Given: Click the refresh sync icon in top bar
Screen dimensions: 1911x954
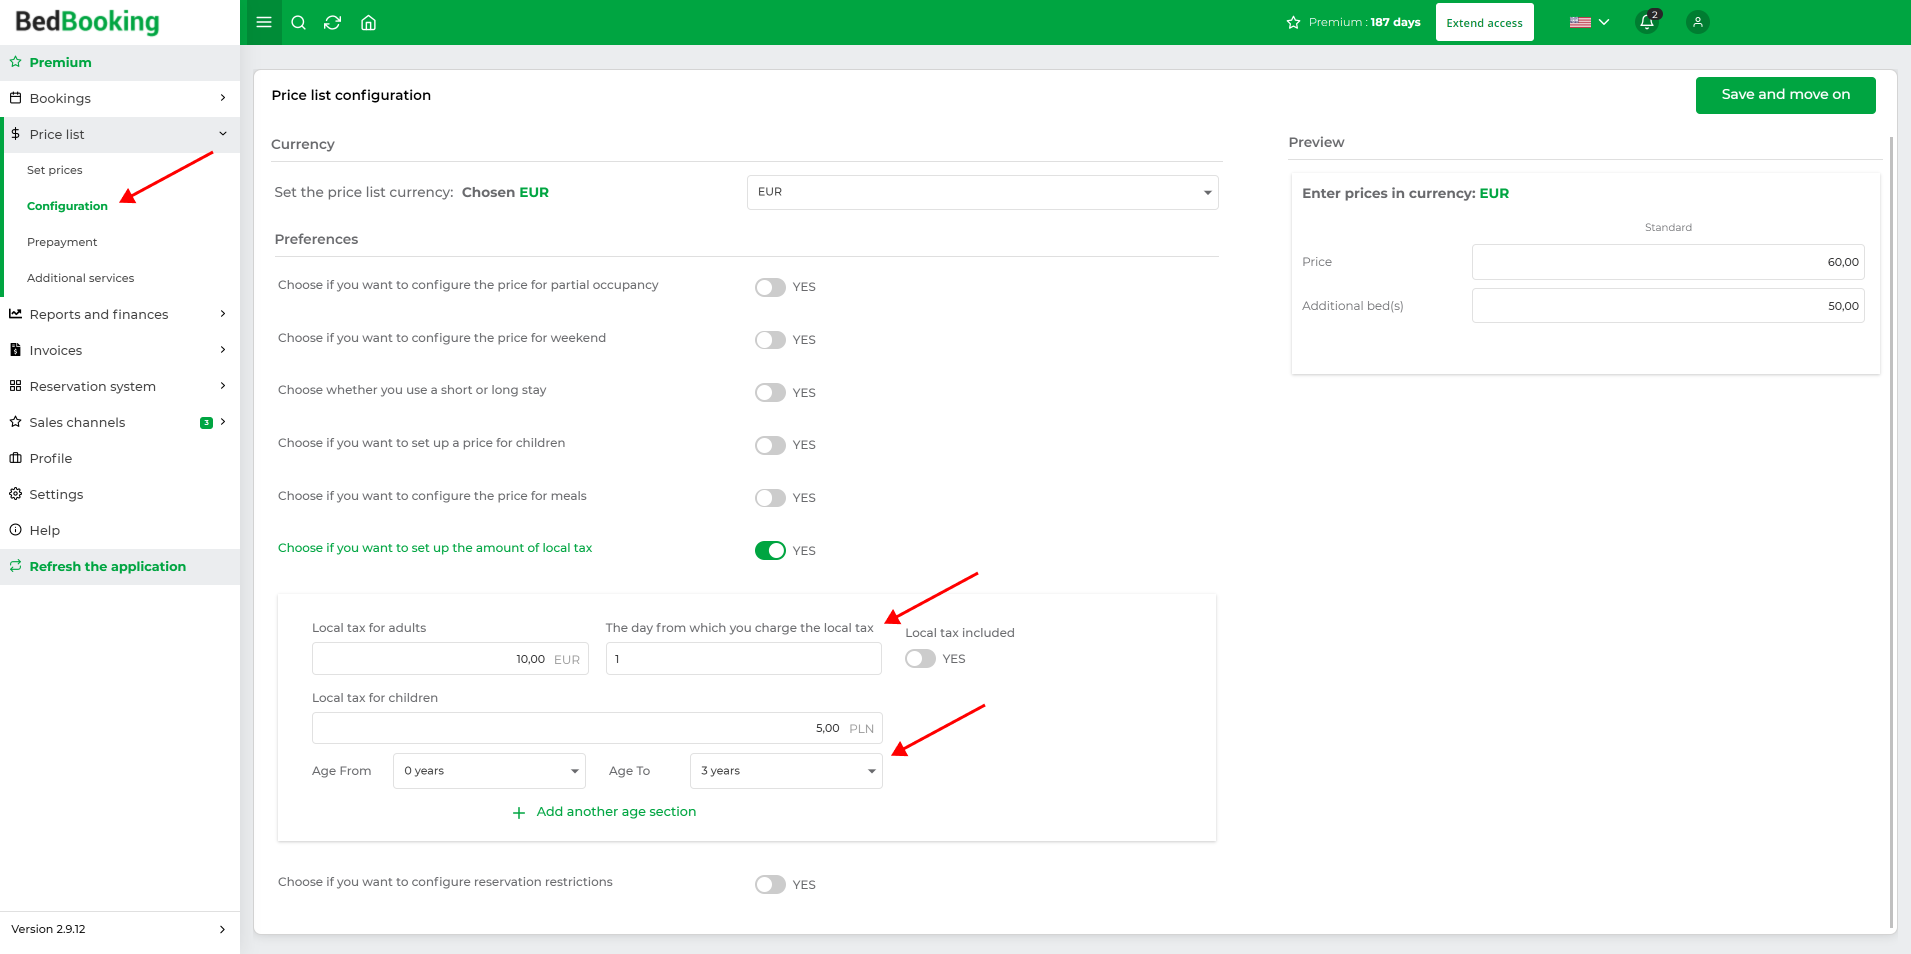Looking at the screenshot, I should (333, 22).
